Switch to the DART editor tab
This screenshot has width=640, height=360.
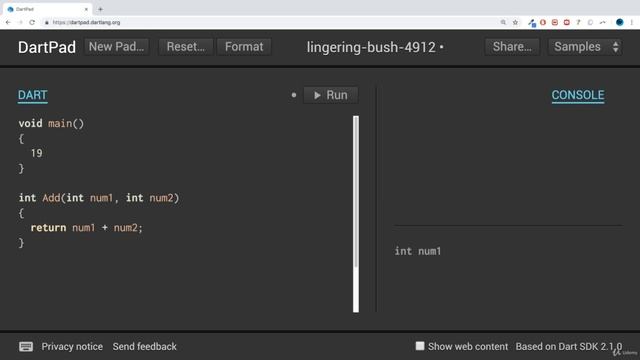[x=33, y=95]
